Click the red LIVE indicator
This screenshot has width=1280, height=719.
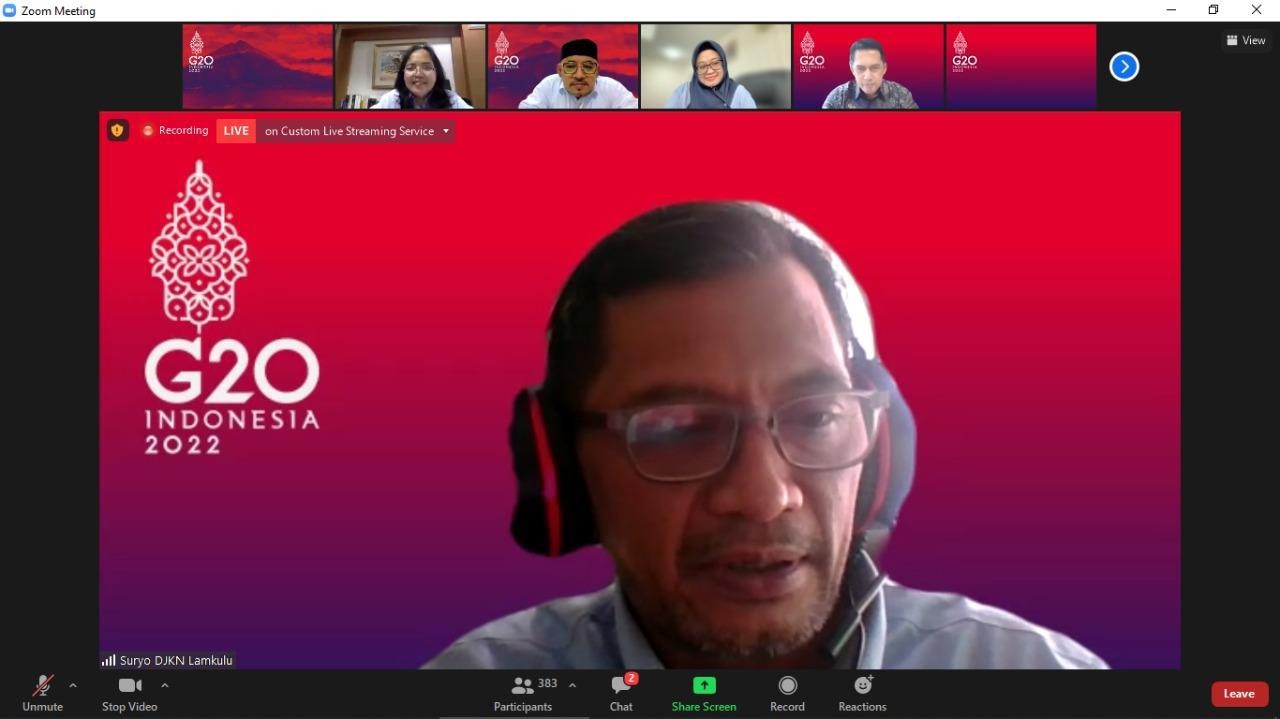(x=236, y=131)
